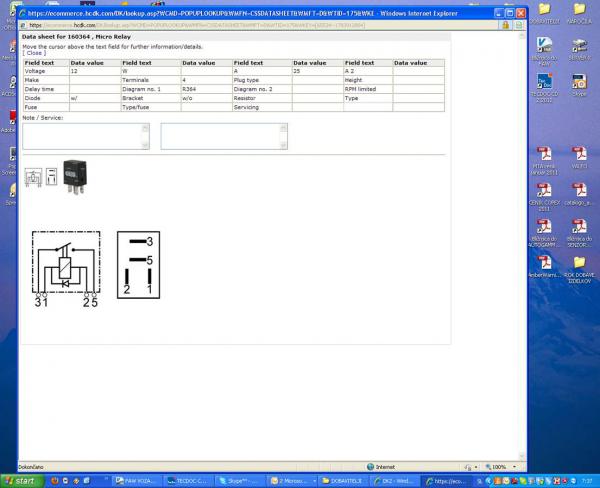Open the relay circuit diagram icon
The width and height of the screenshot is (600, 488).
(x=32, y=177)
